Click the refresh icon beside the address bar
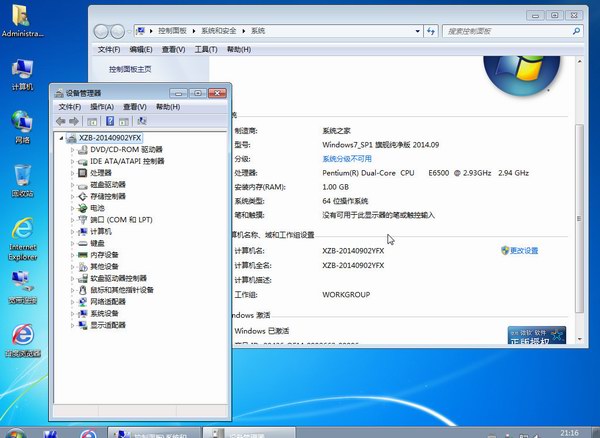Screen dimensions: 600x438 [431, 31]
